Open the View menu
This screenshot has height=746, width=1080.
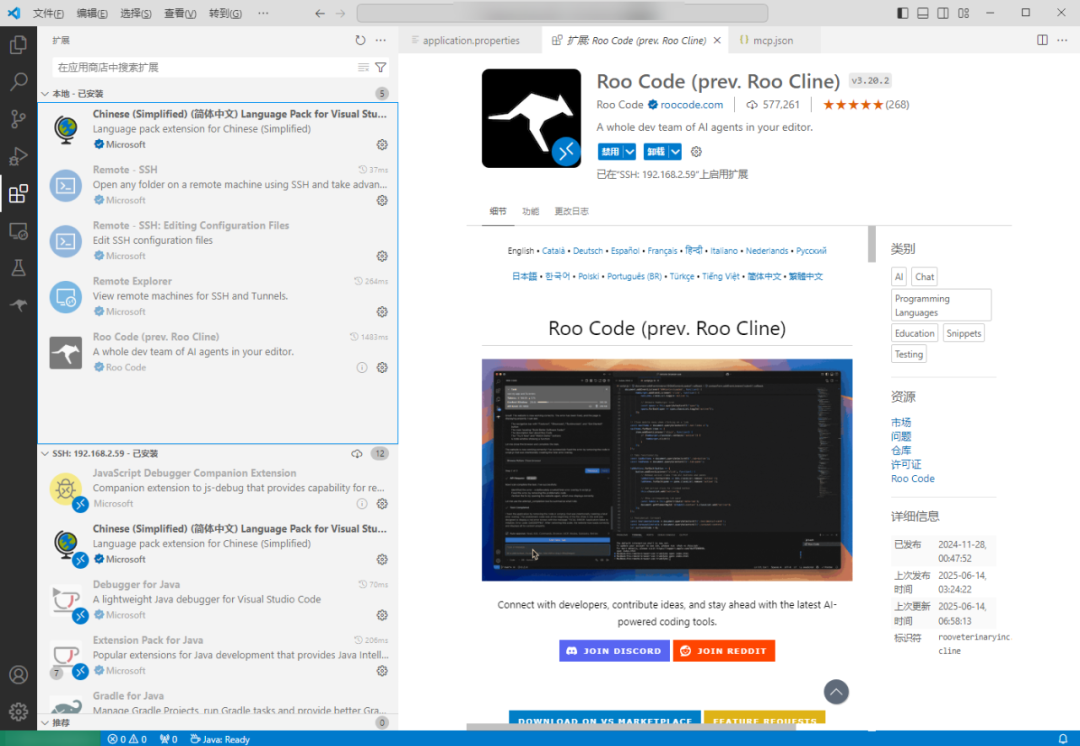pyautogui.click(x=180, y=13)
